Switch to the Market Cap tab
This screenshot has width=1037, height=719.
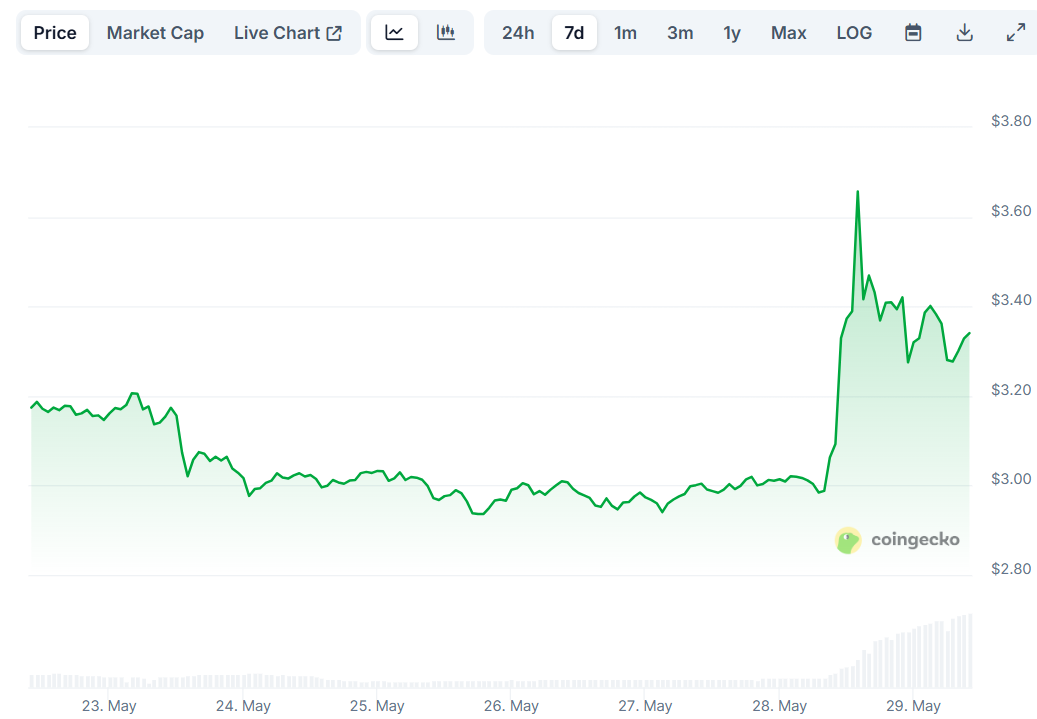[155, 33]
